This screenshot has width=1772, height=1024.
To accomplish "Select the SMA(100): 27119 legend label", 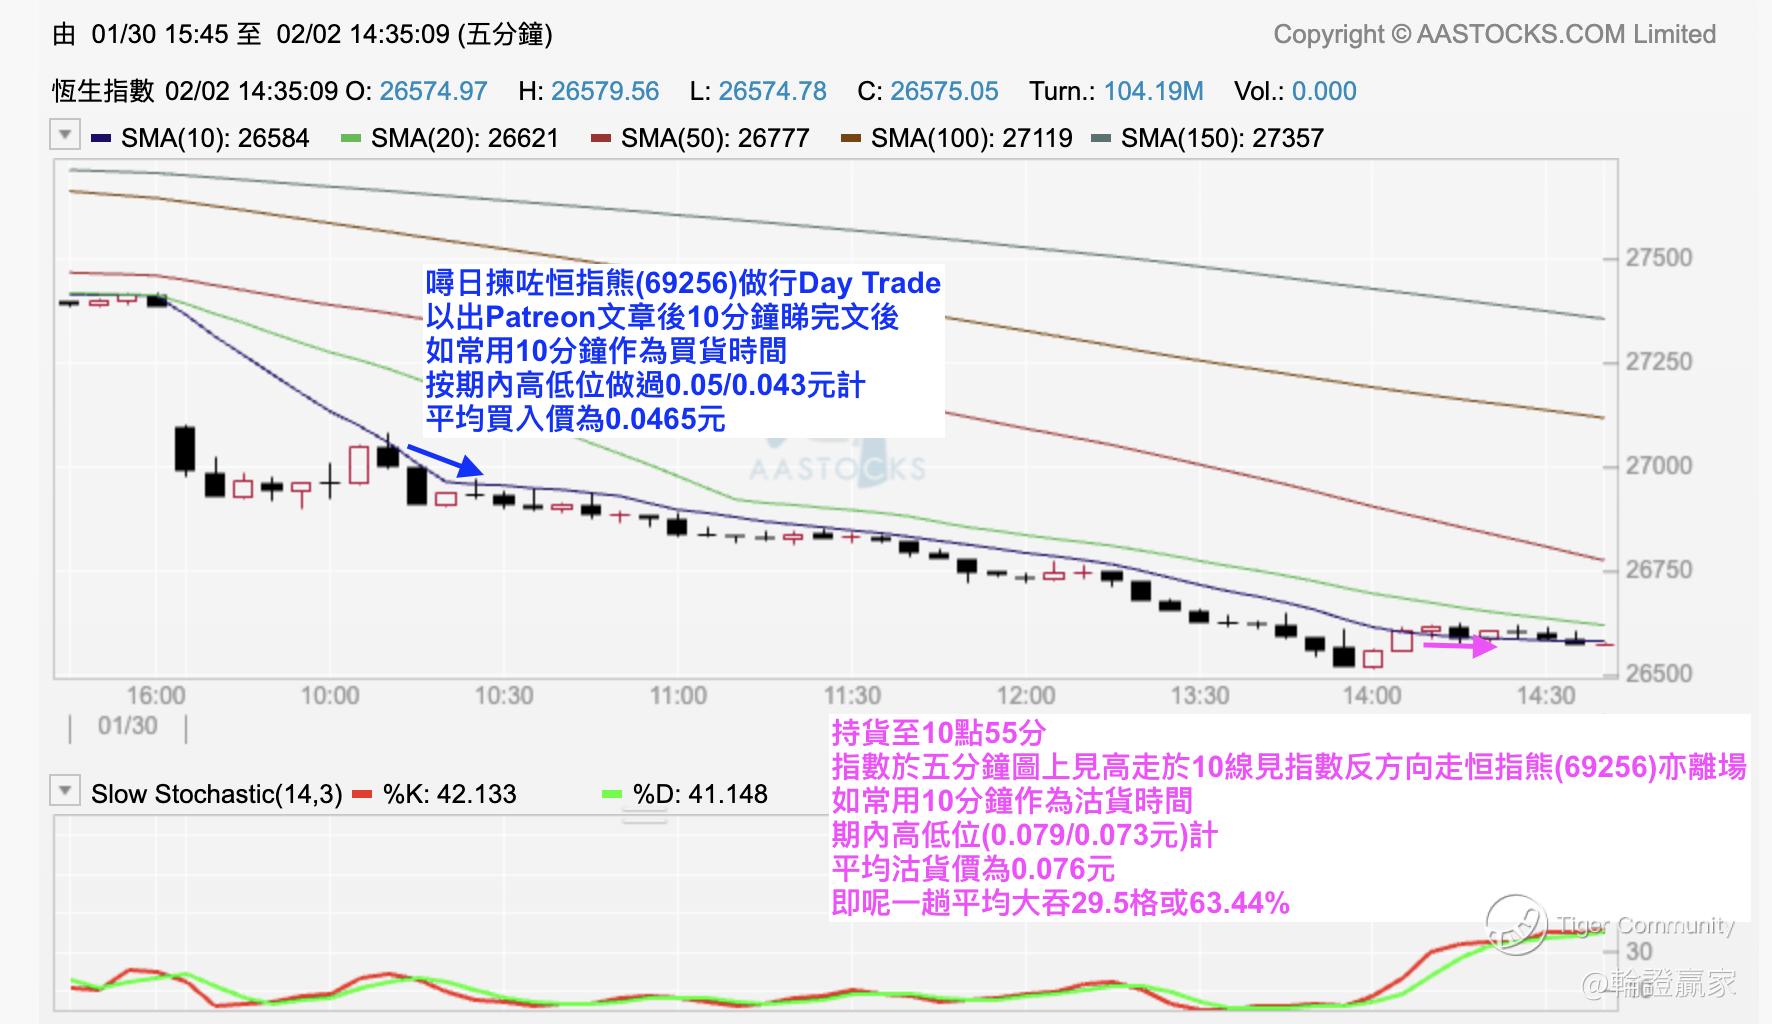I will [972, 138].
